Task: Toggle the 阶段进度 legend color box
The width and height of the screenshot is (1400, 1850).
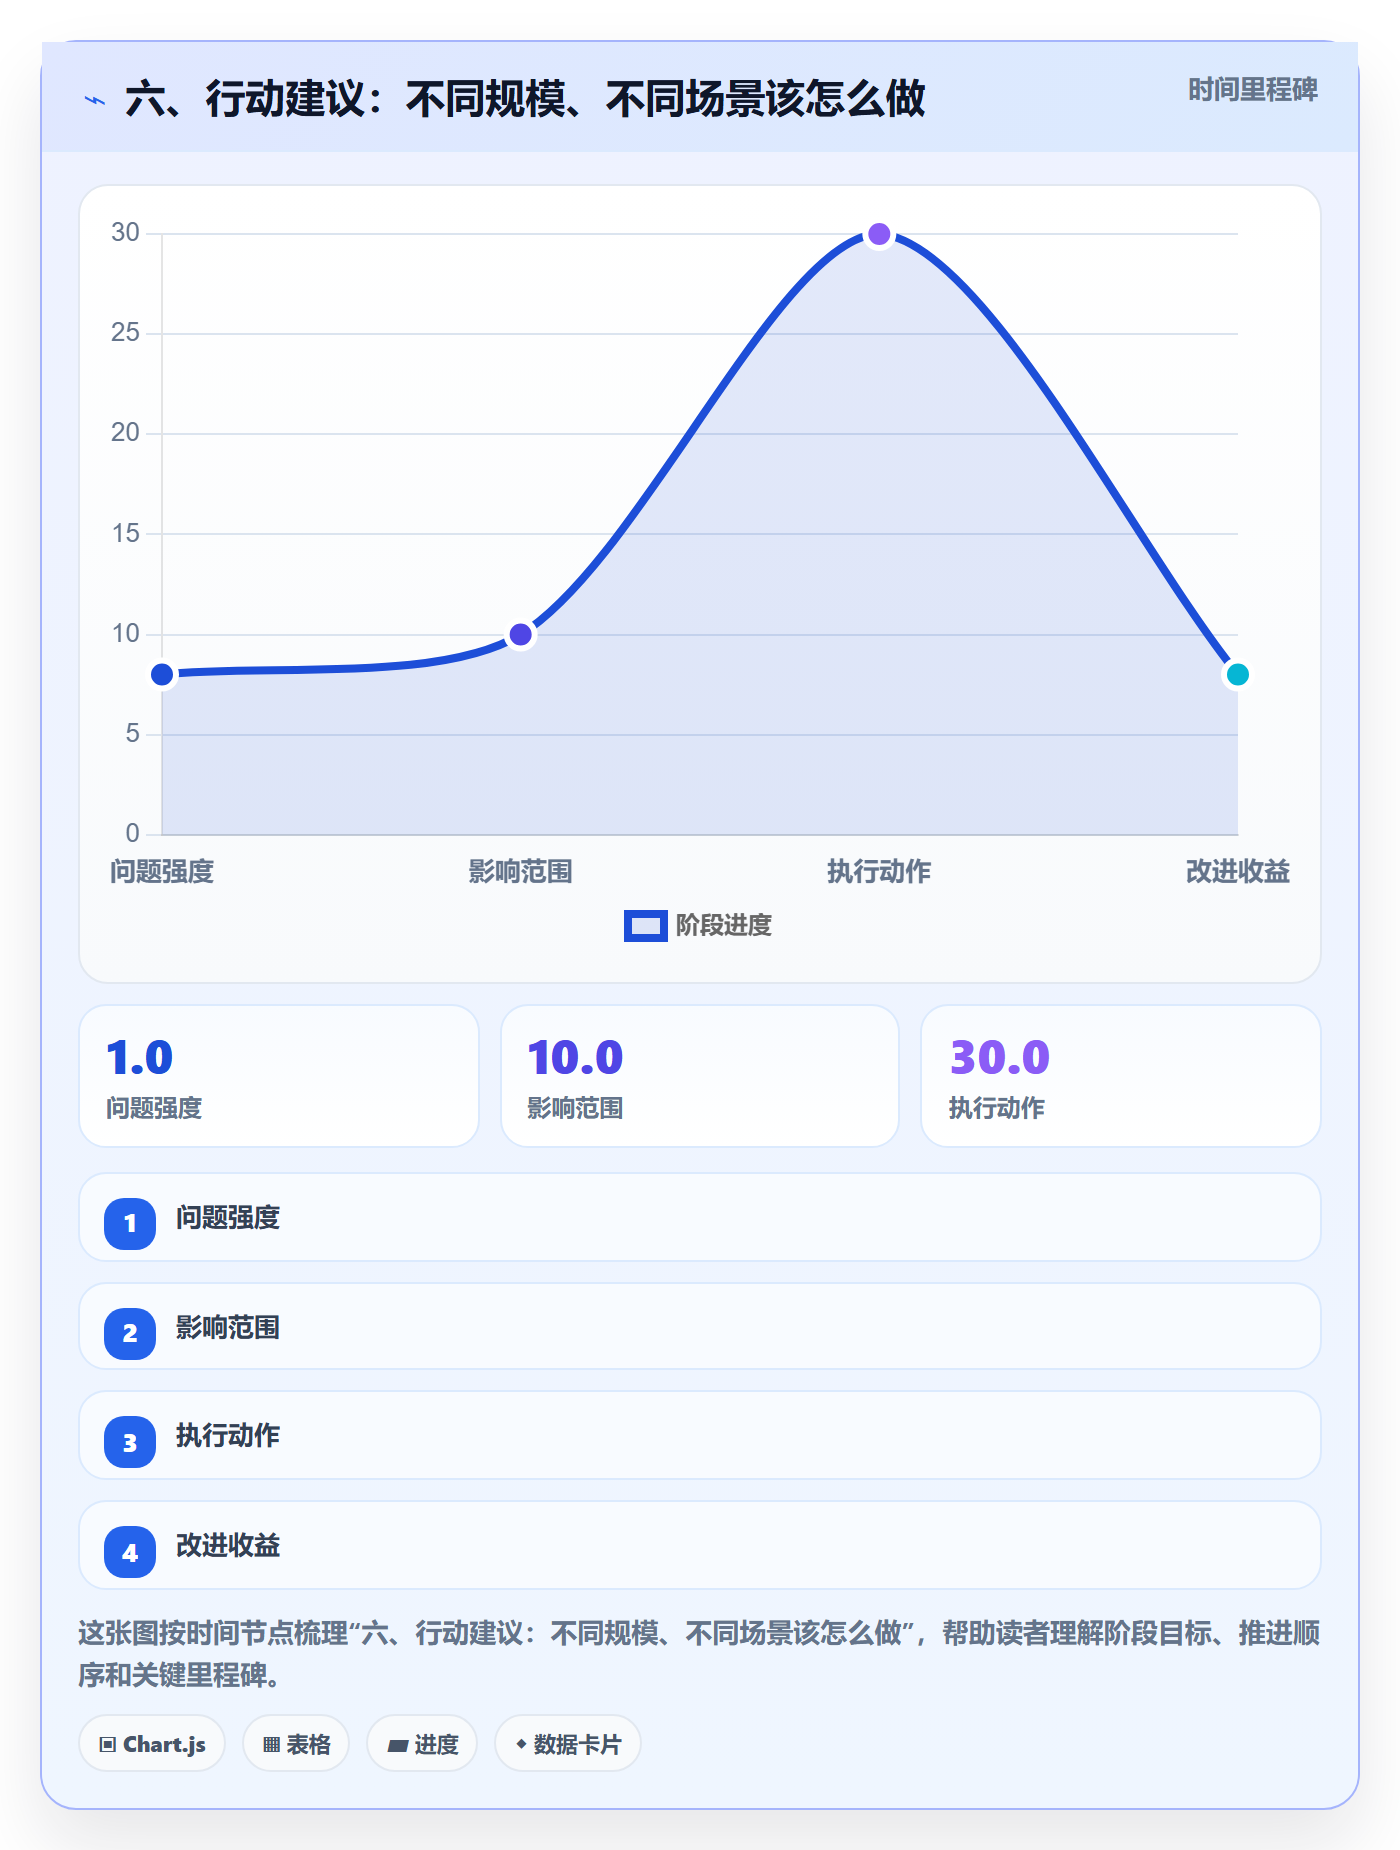Action: 645,926
